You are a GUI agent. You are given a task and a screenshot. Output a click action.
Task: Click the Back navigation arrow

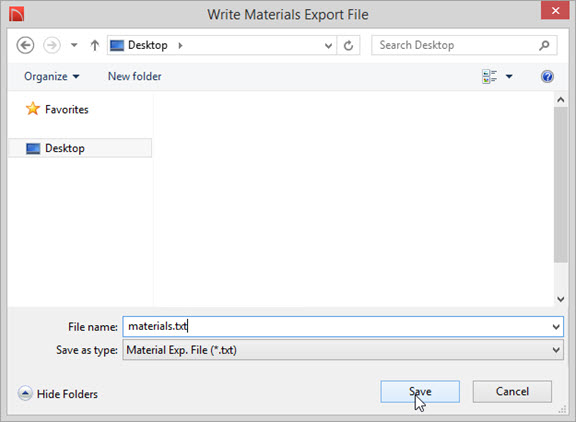[25, 46]
